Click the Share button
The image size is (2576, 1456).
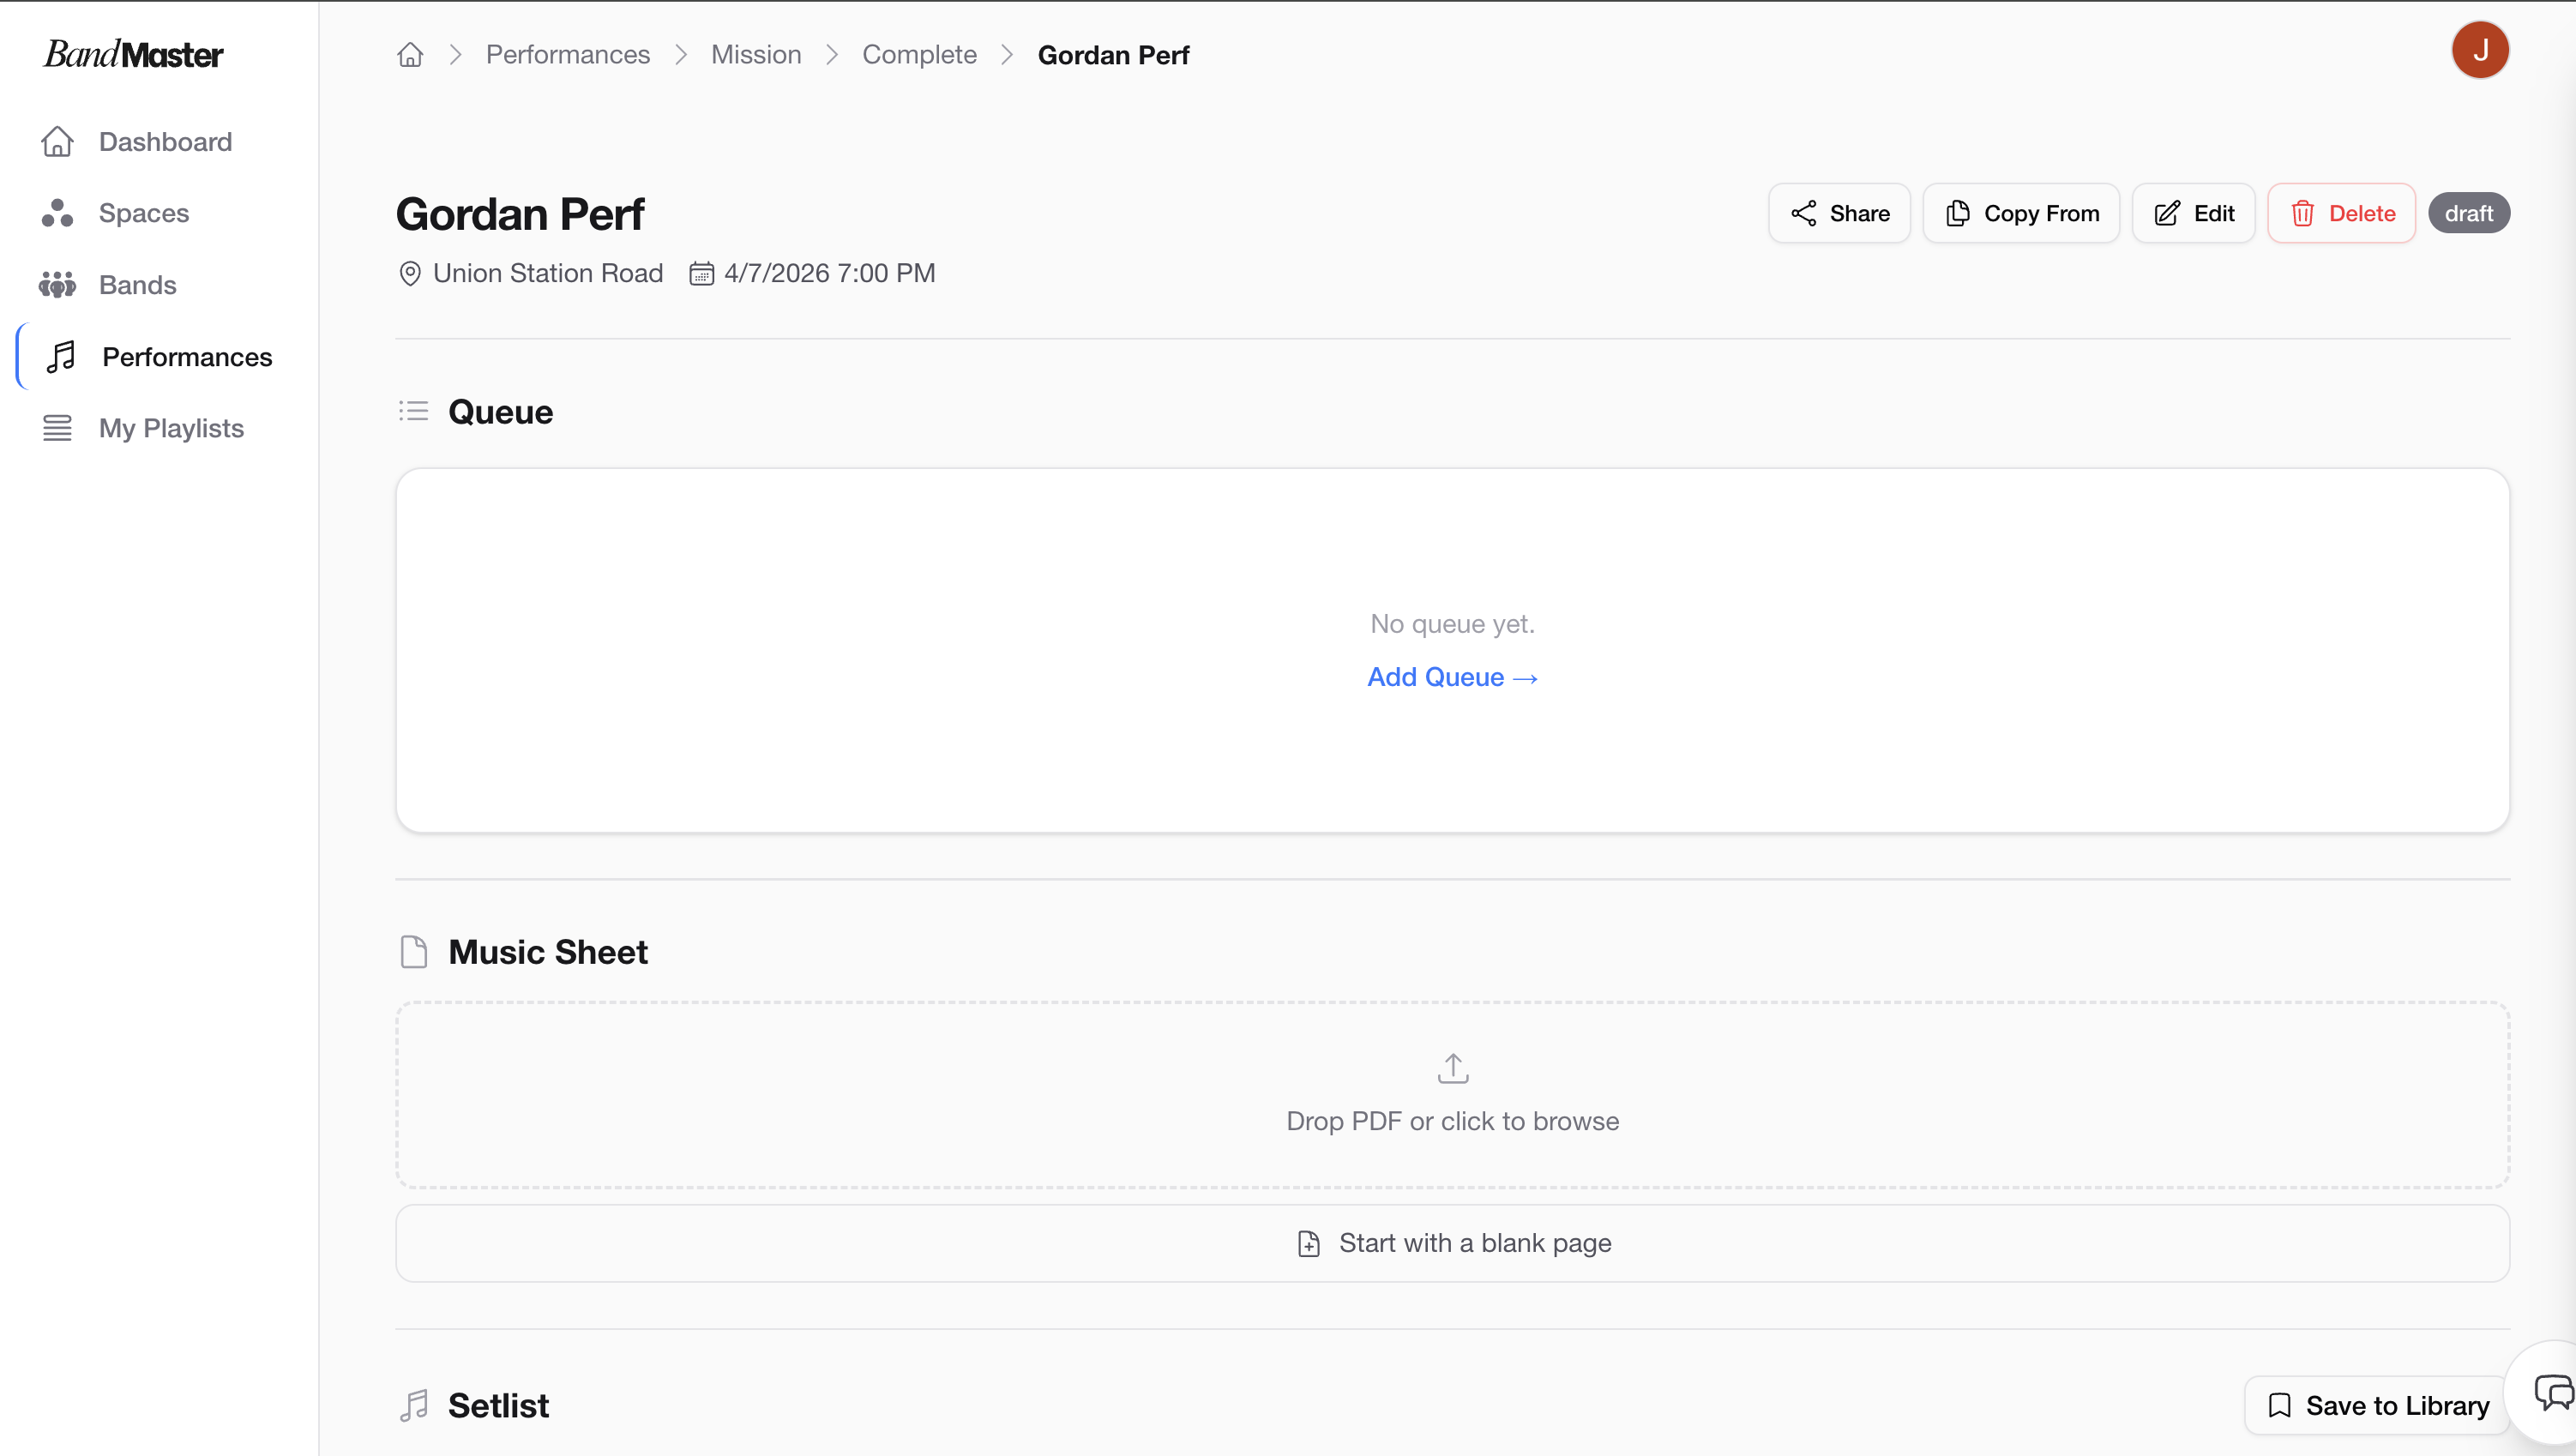click(1839, 213)
